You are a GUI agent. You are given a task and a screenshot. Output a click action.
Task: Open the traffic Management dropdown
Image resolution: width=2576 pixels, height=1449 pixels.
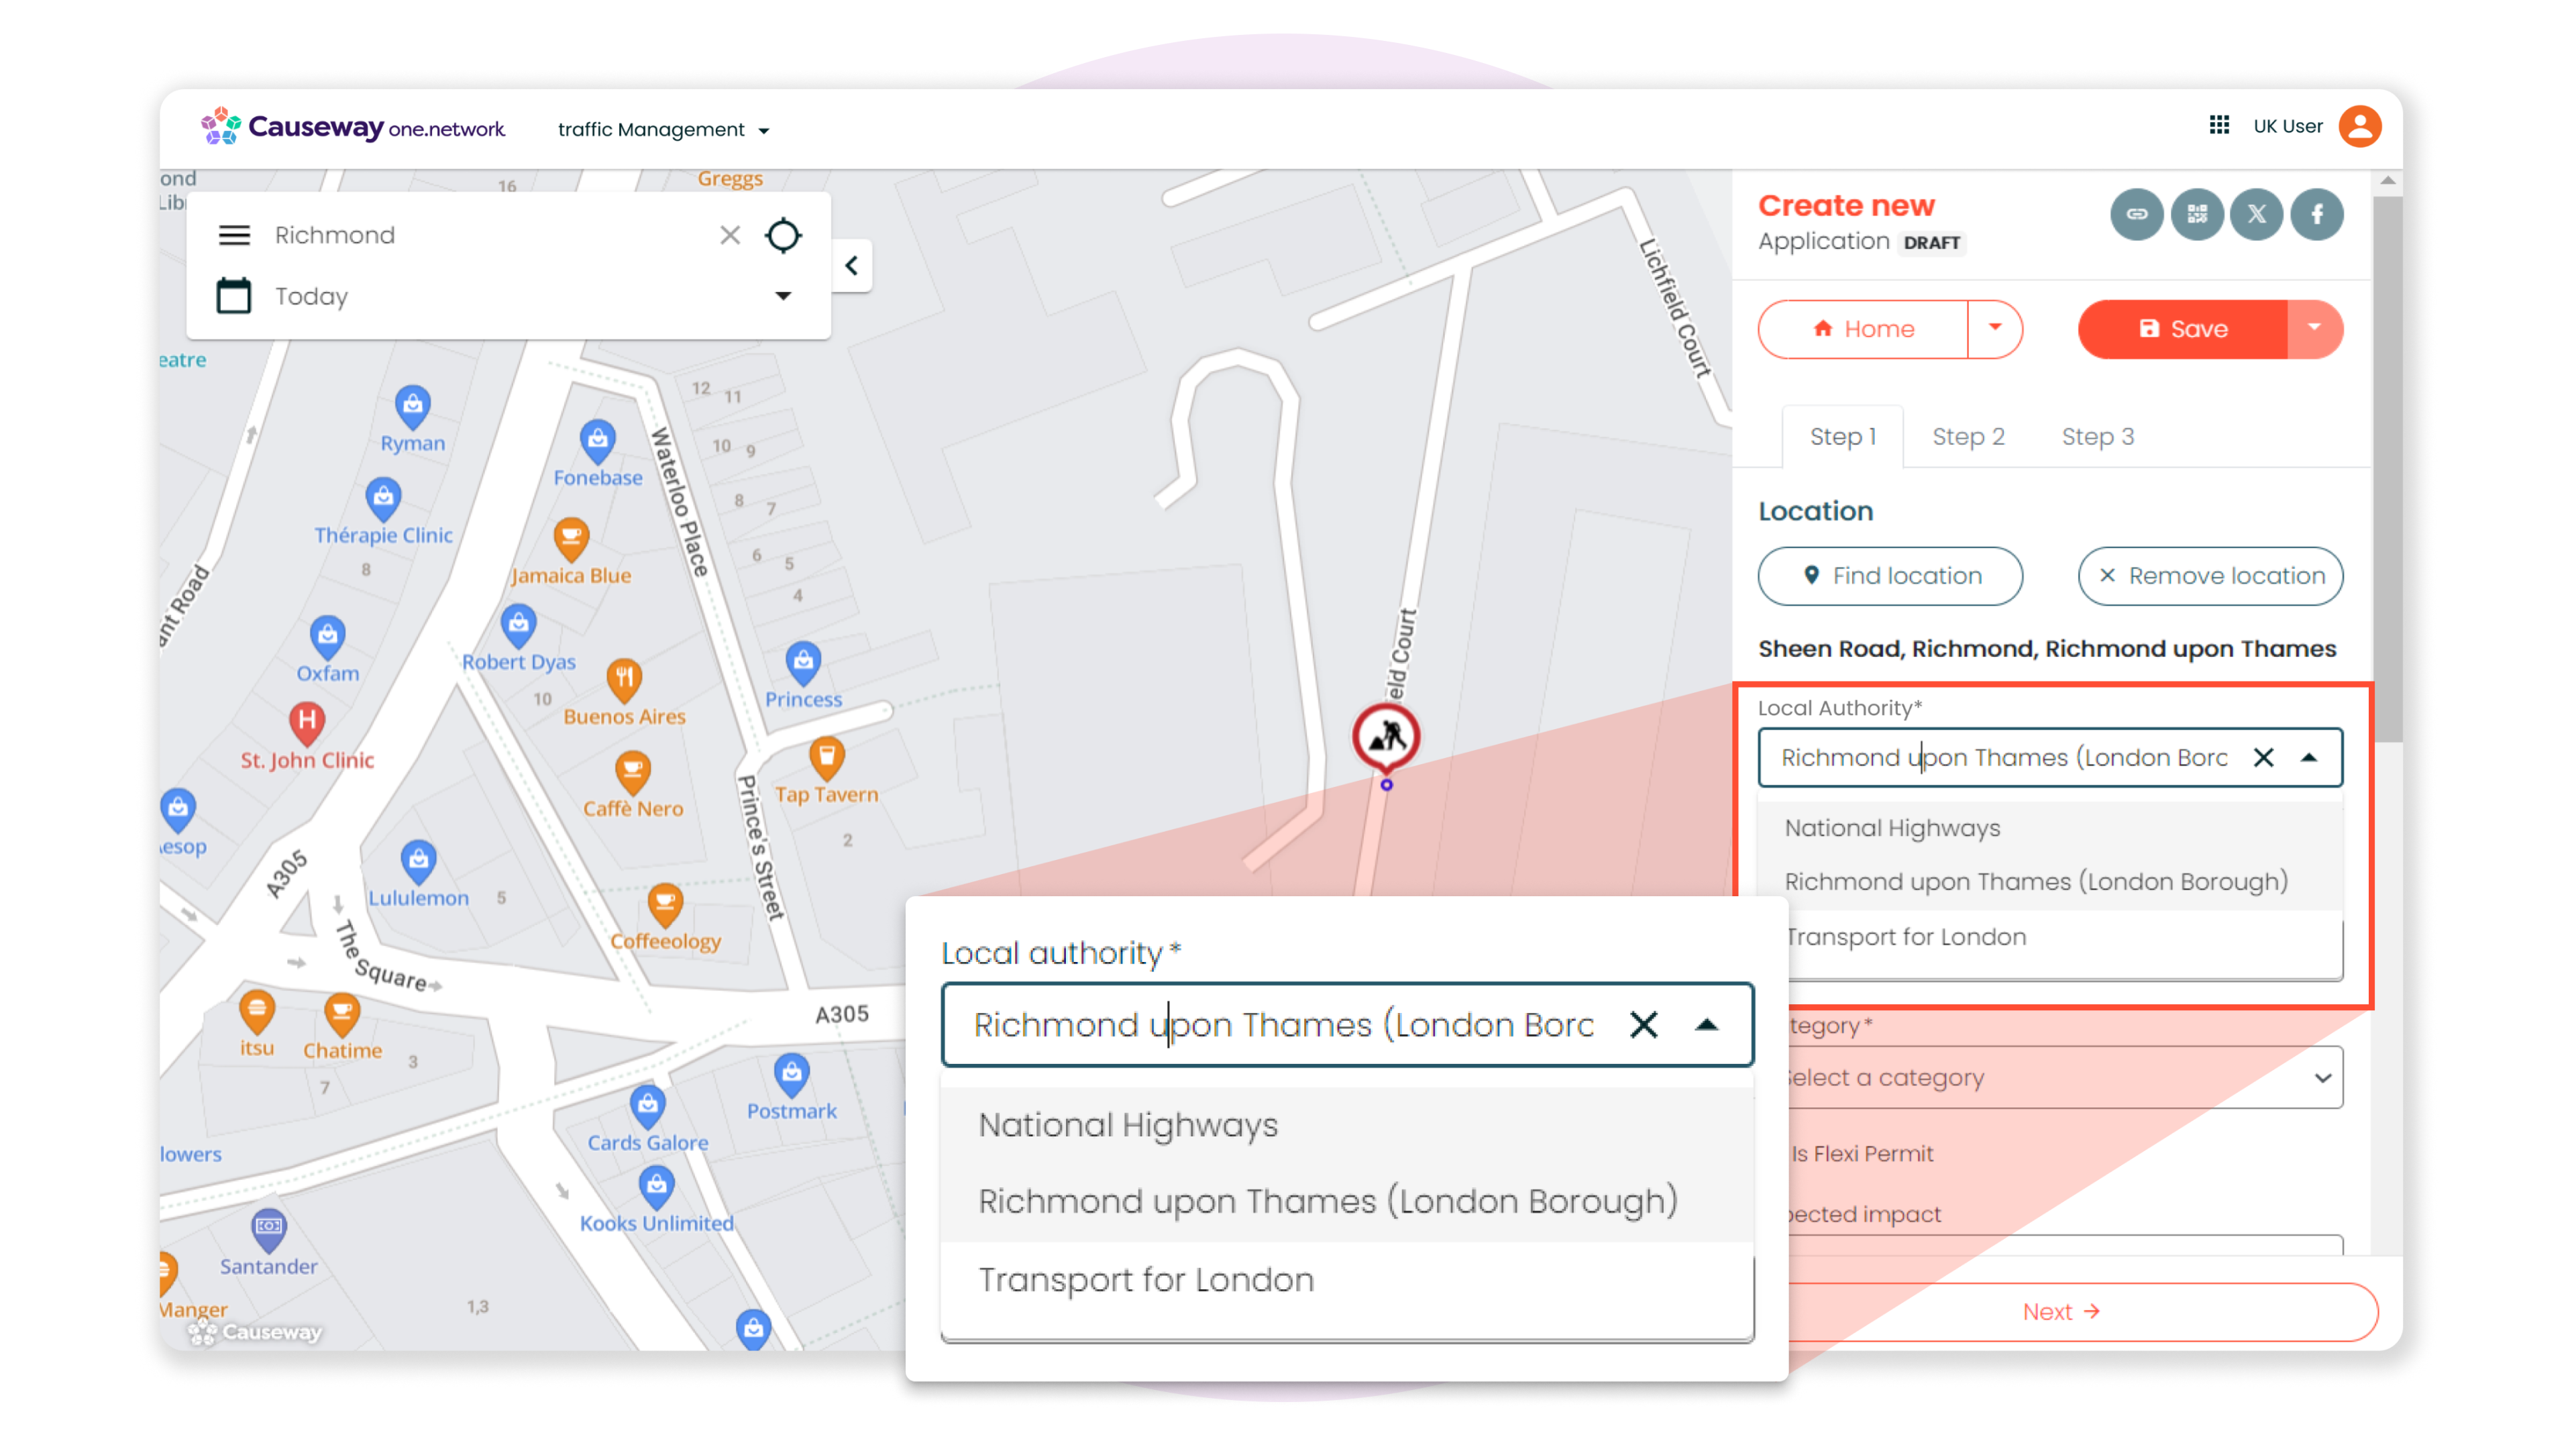click(663, 130)
